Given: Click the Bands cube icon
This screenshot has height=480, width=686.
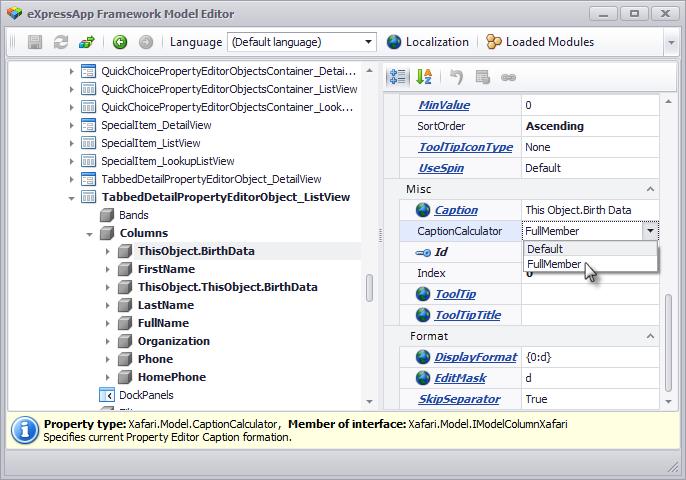Looking at the screenshot, I should [x=106, y=215].
